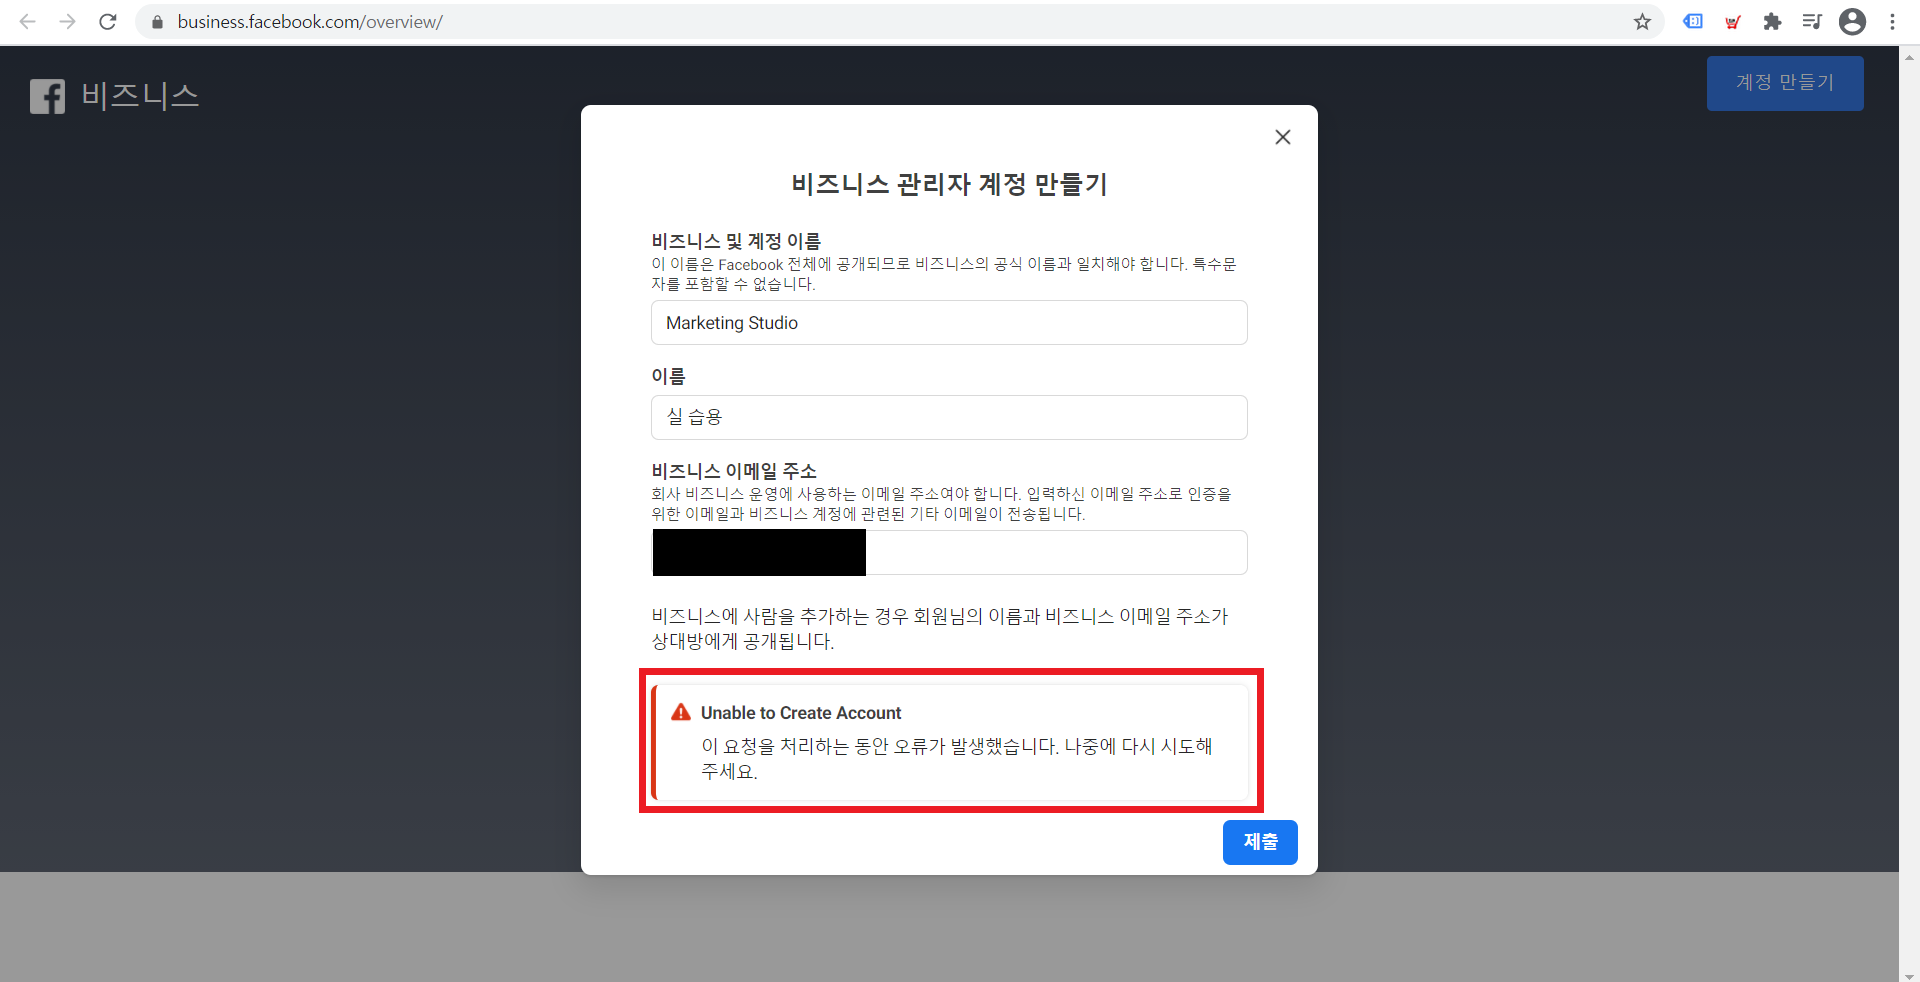Click the Unable to Create Account heading
Image resolution: width=1920 pixels, height=982 pixels.
(801, 713)
